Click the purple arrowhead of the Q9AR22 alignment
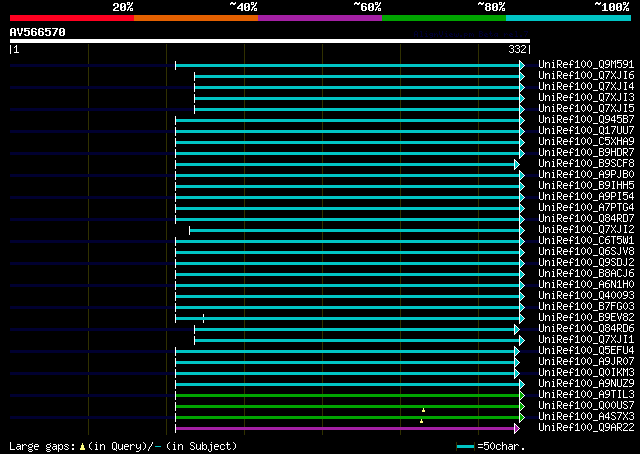This screenshot has width=640, height=454. pos(517,428)
